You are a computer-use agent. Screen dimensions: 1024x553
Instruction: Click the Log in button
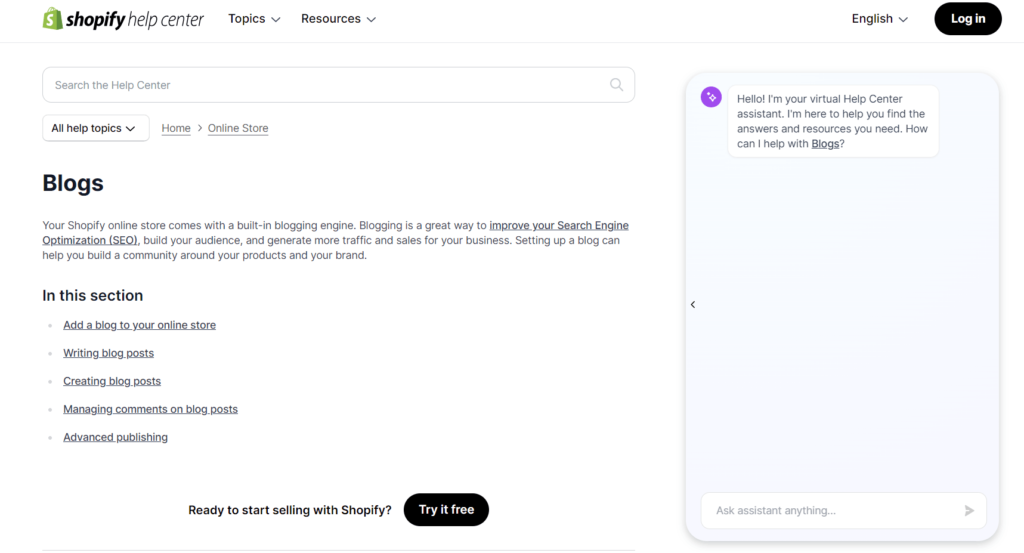968,19
